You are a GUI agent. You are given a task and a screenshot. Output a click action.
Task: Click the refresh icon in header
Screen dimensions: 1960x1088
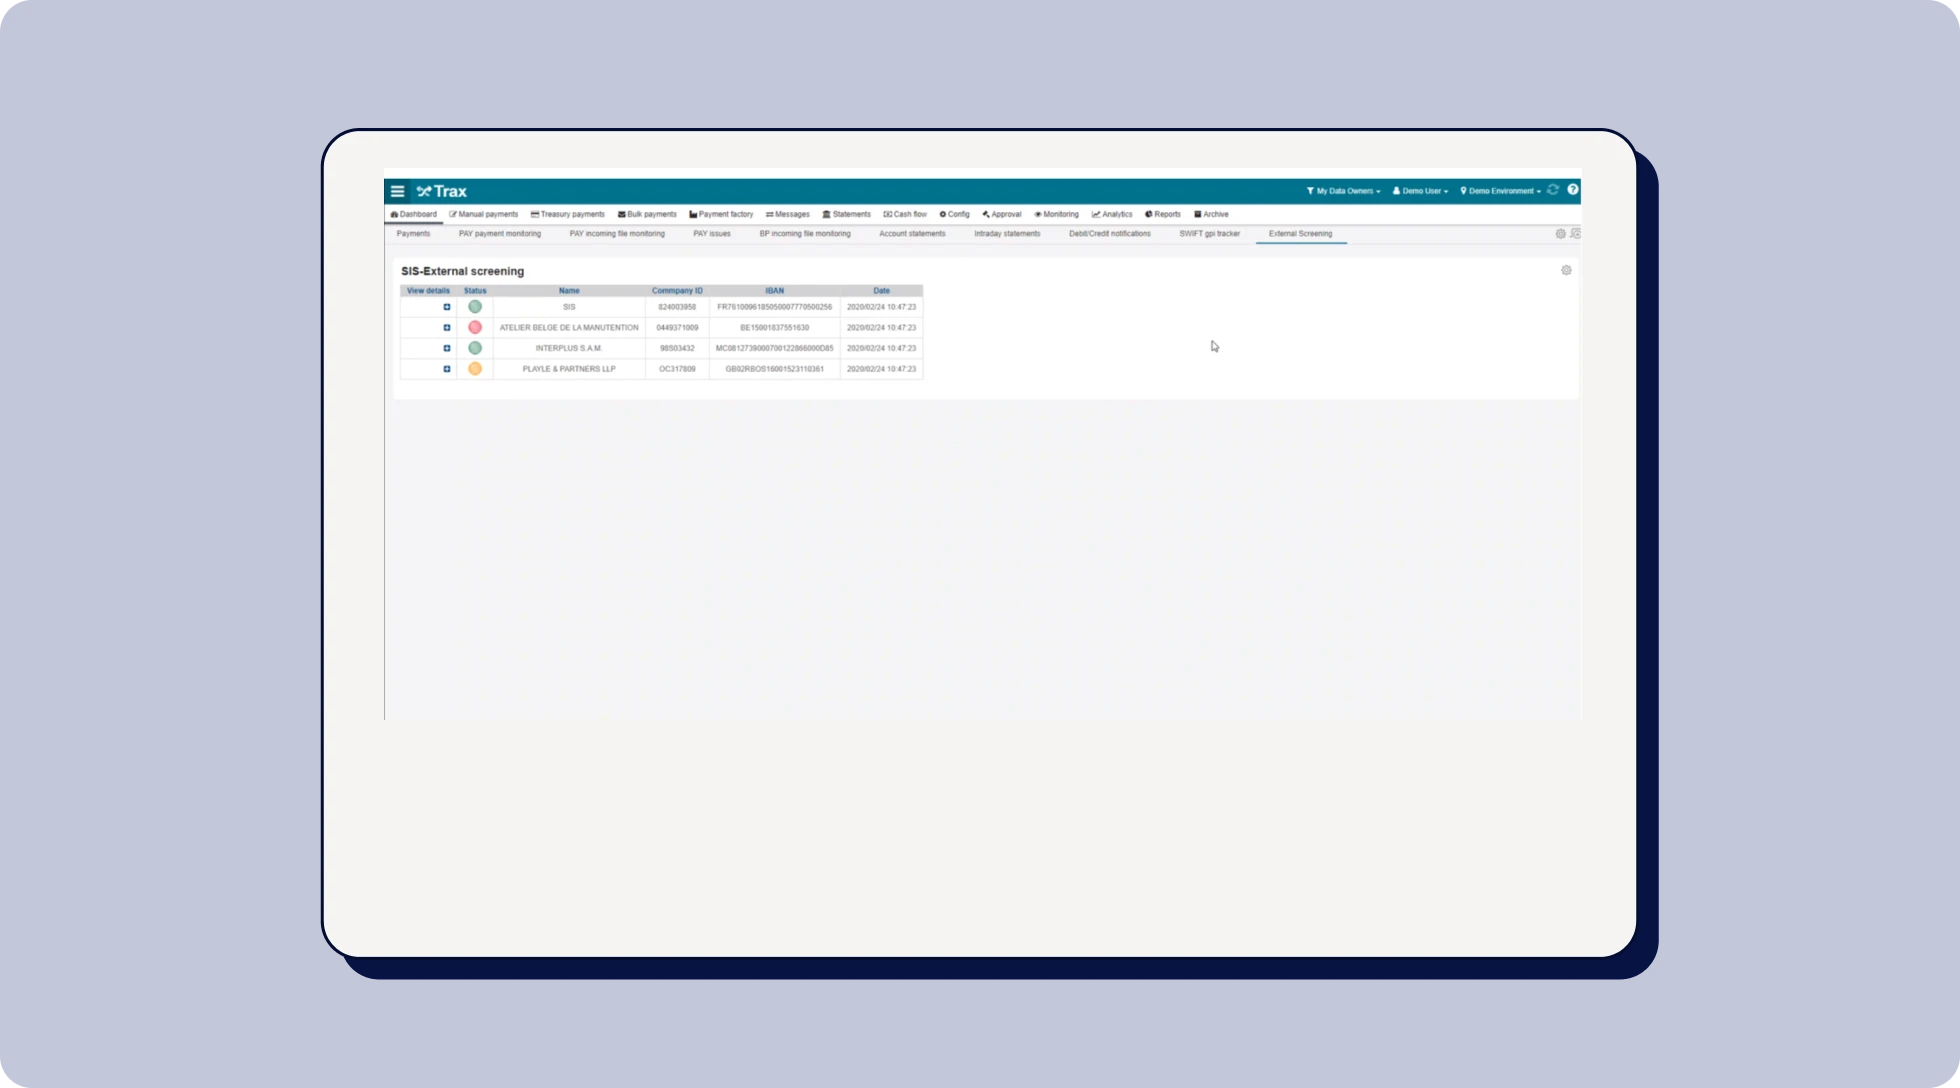(x=1553, y=190)
